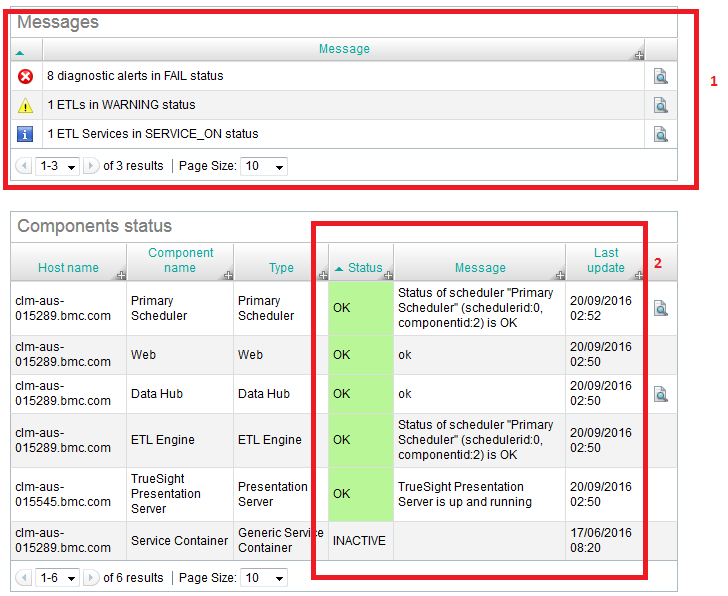This screenshot has width=728, height=596.
Task: Open details for FAIL diagnostic alerts message
Action: (x=661, y=76)
